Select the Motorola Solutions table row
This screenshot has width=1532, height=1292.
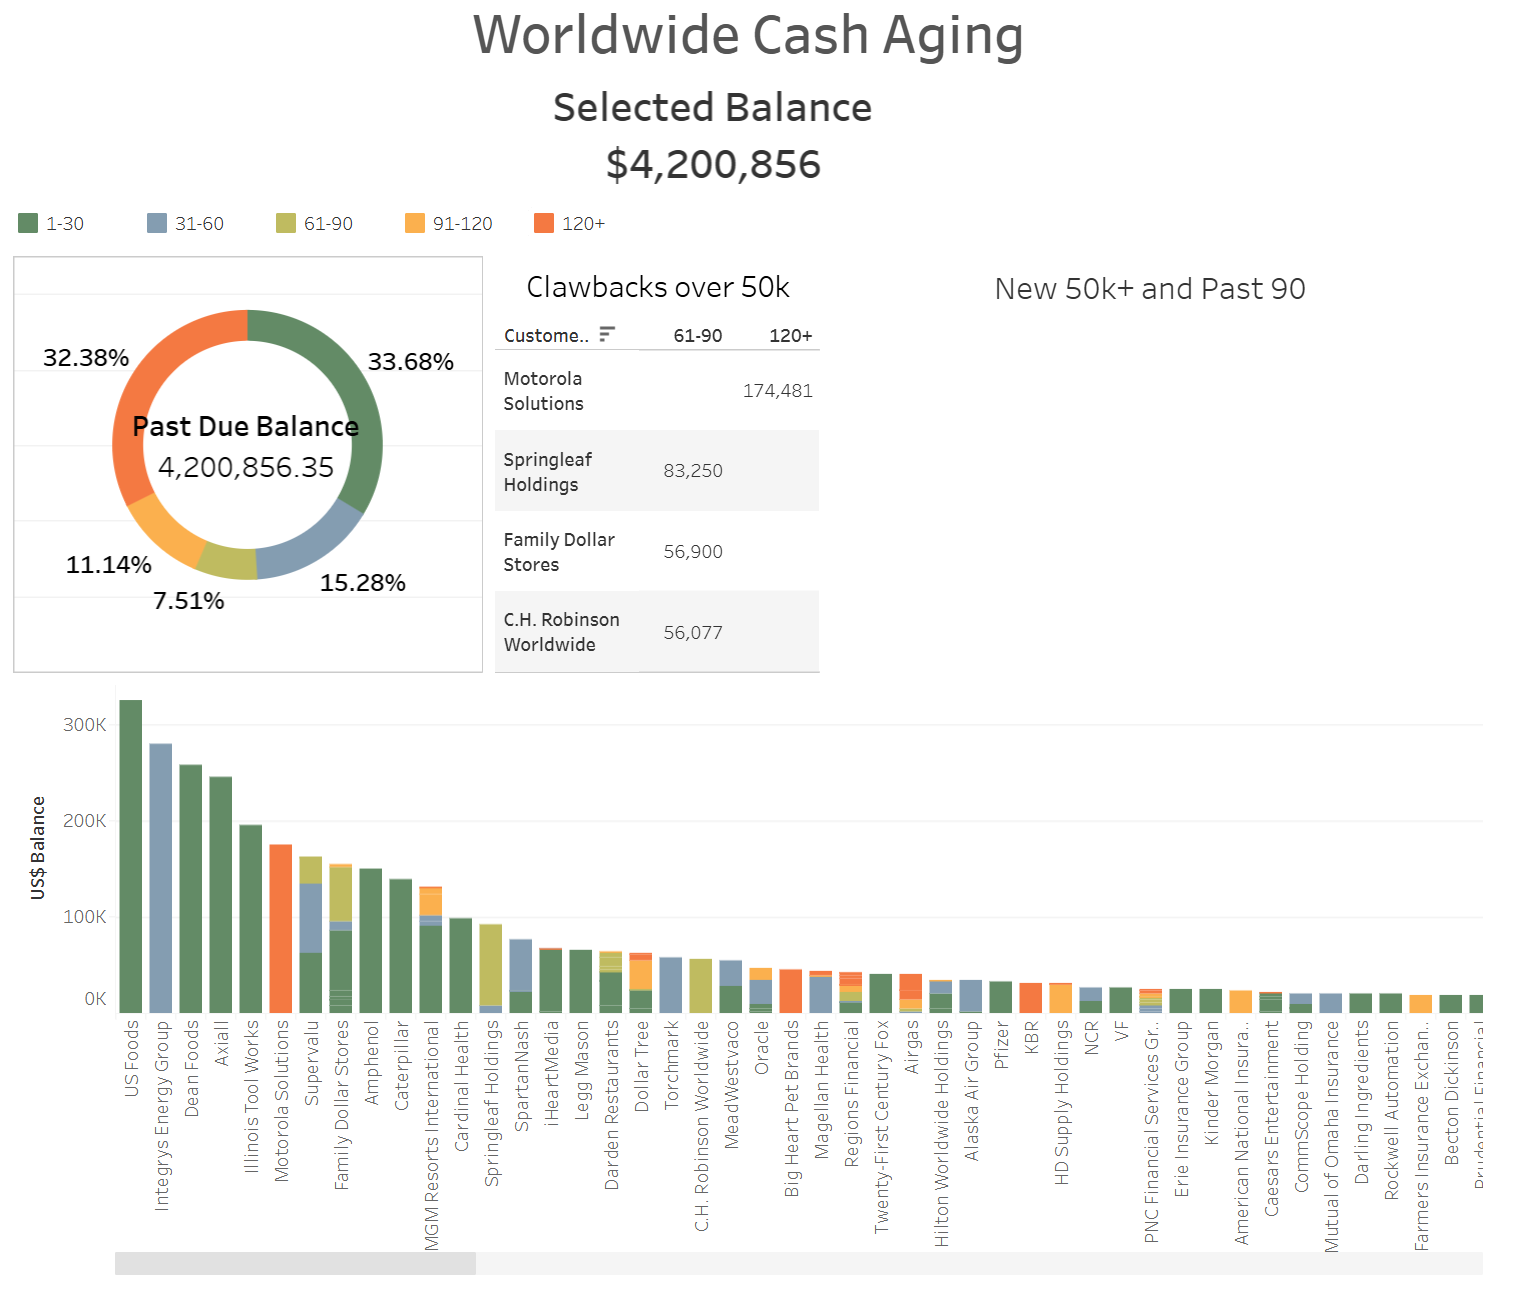(657, 391)
